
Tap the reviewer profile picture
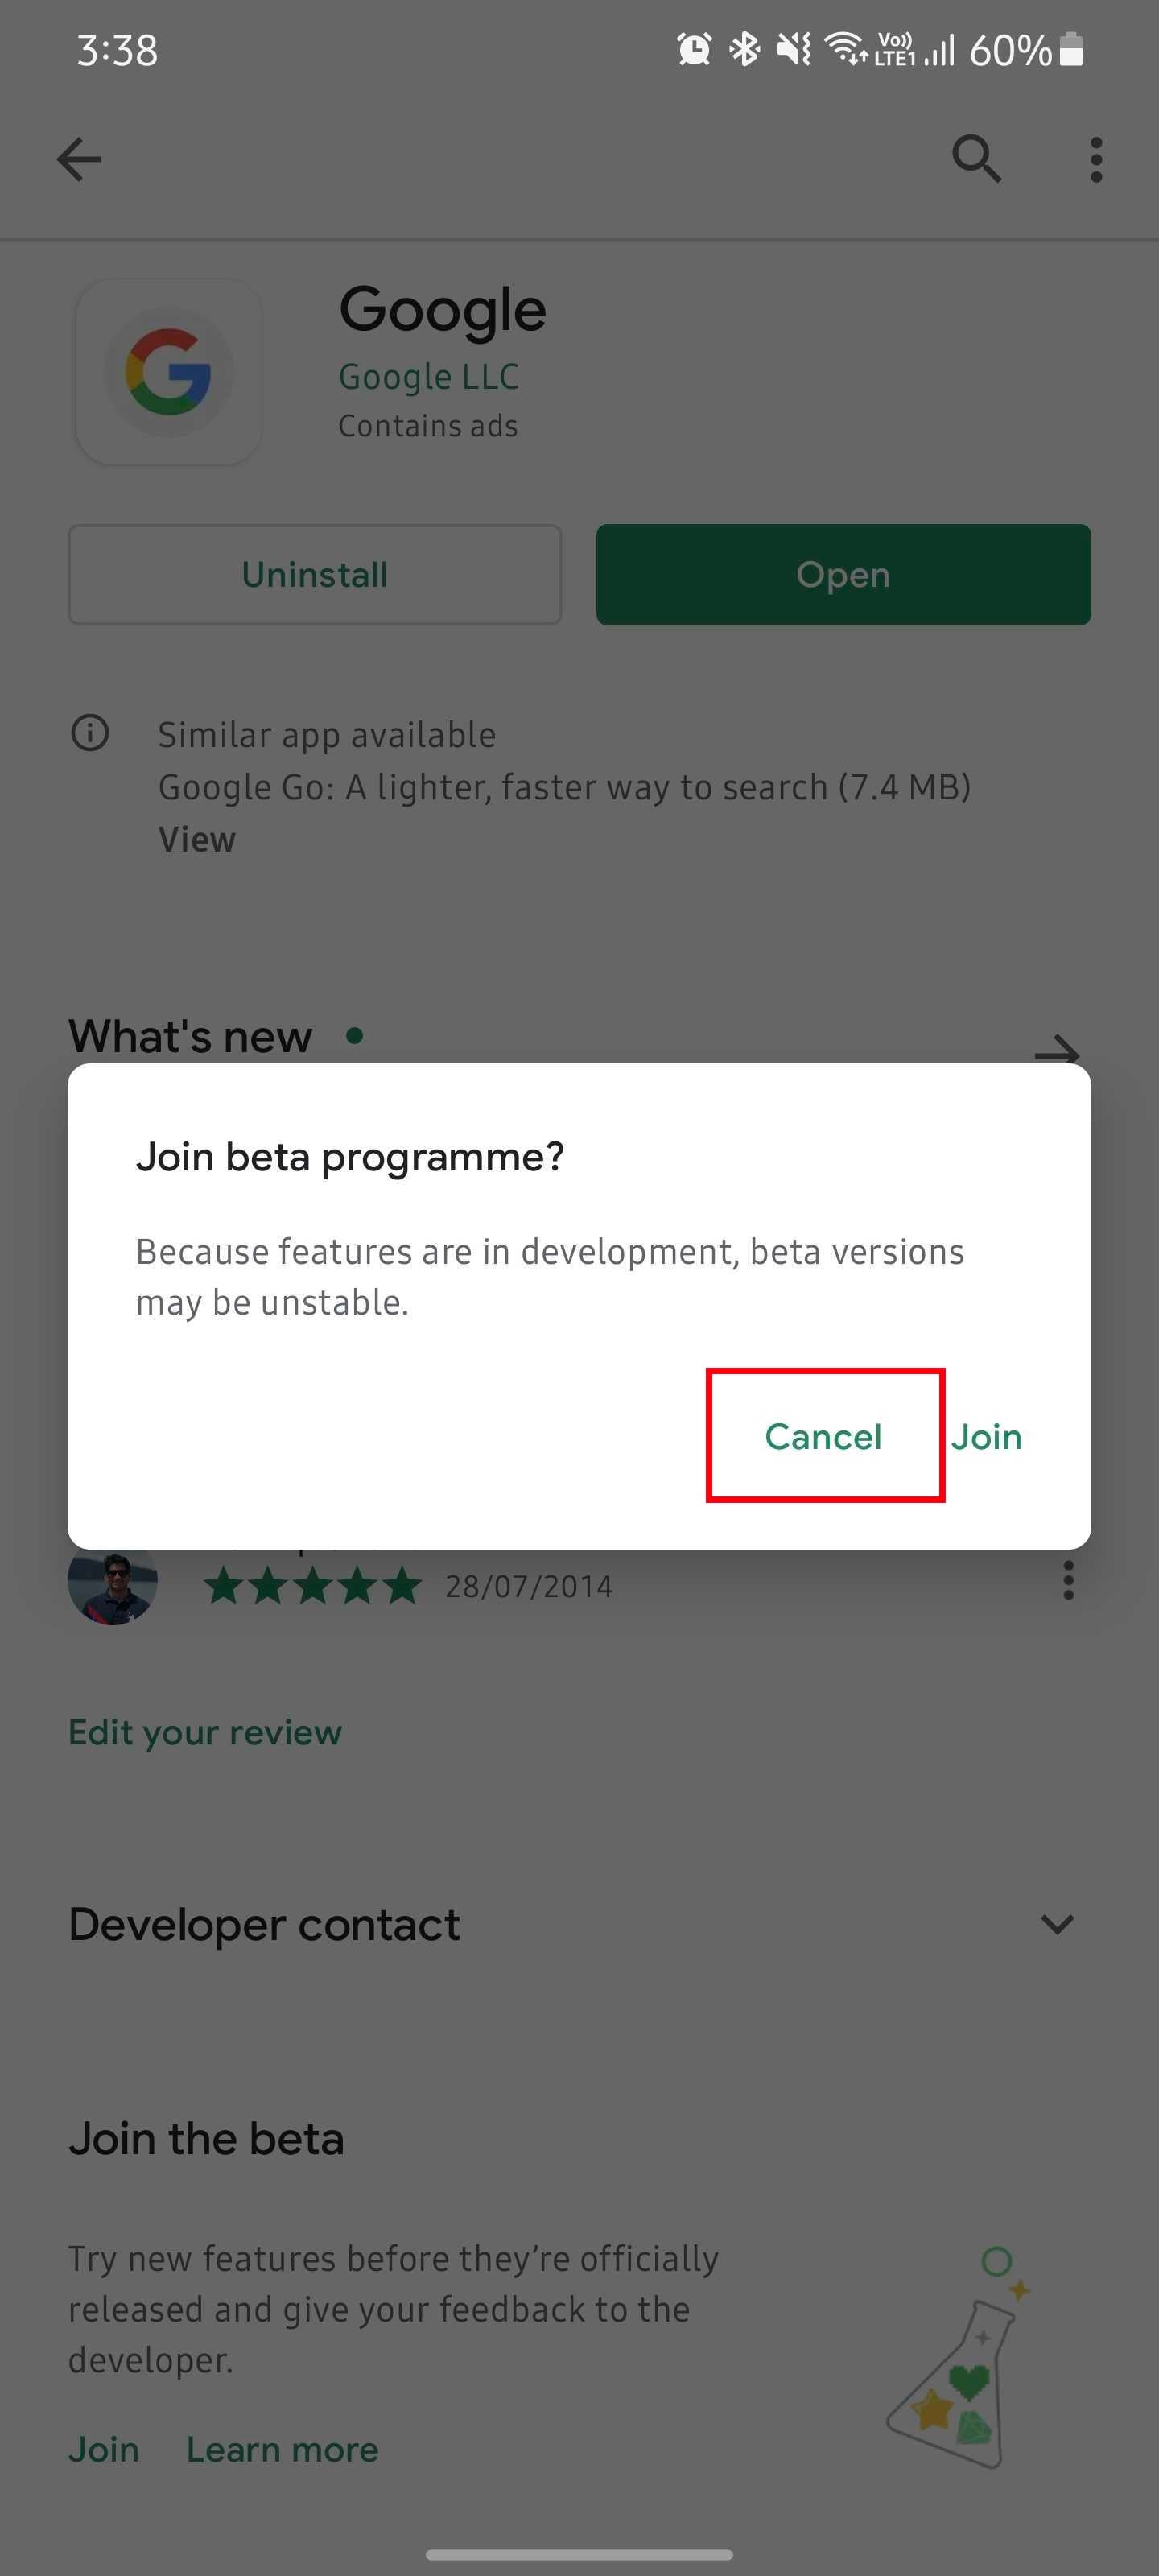coord(112,1585)
